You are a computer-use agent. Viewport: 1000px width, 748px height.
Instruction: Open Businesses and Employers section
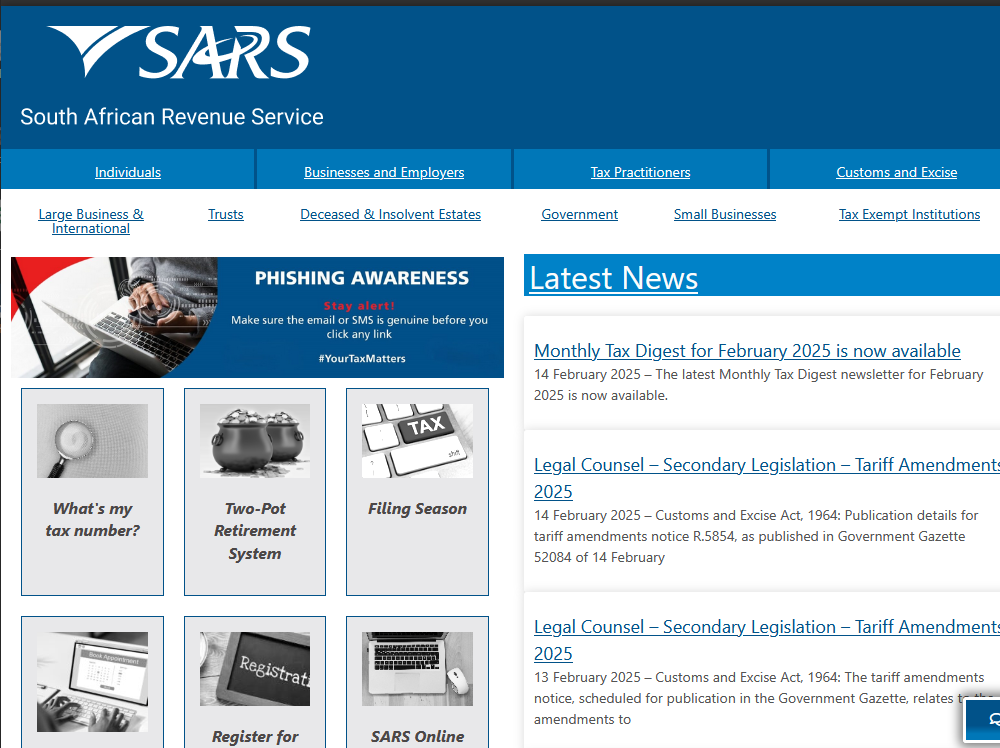(x=384, y=172)
